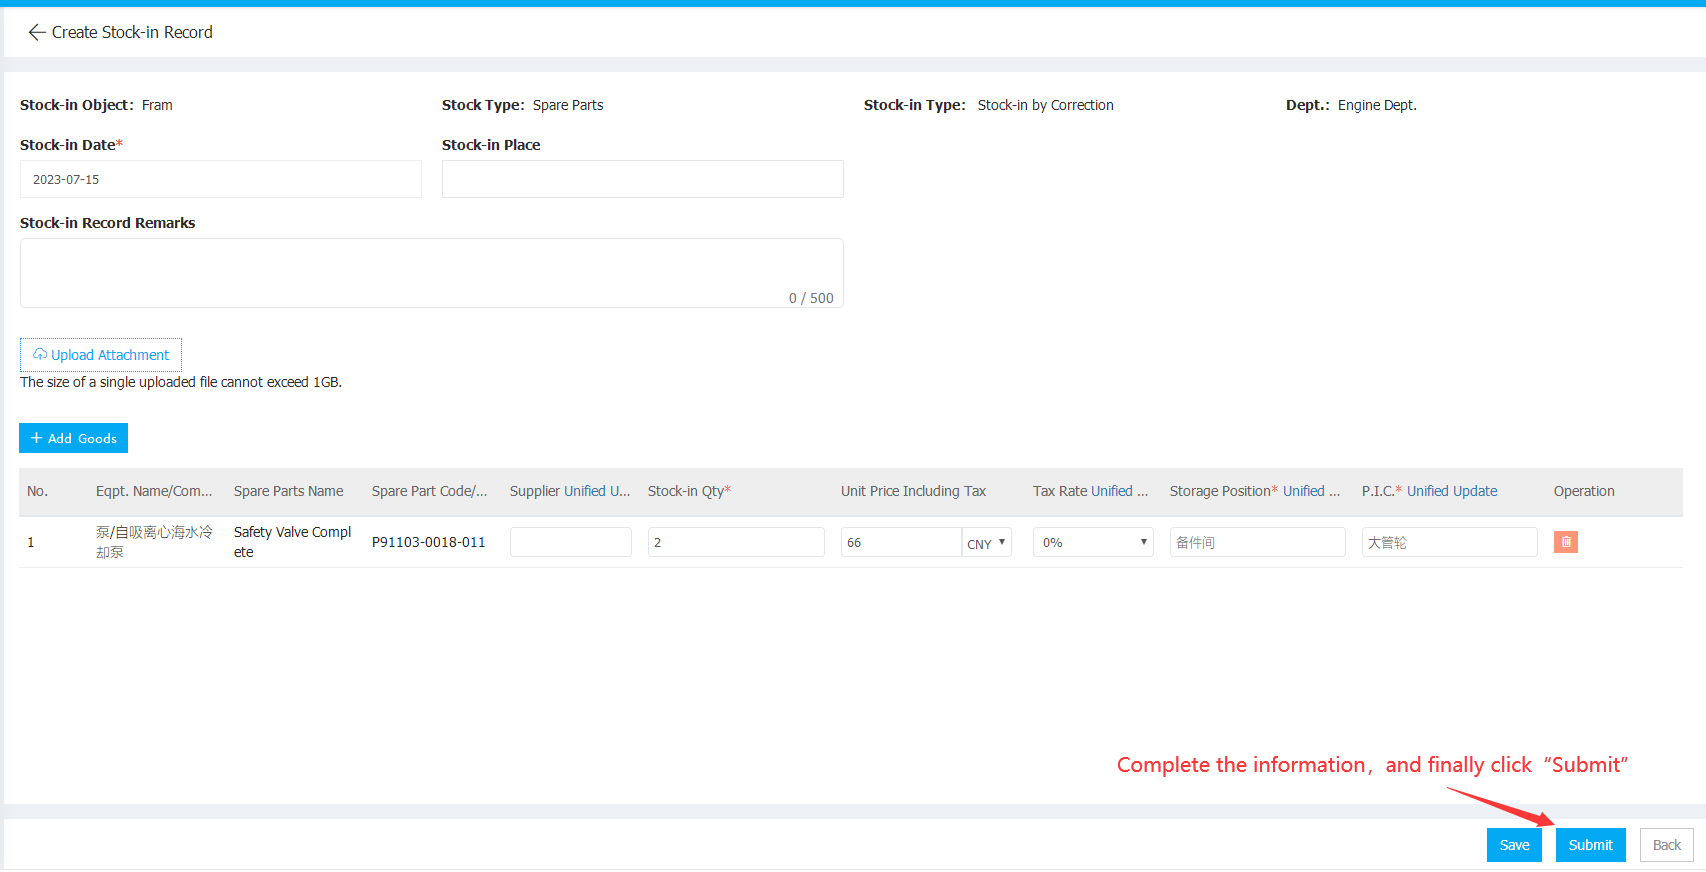Viewport: 1706px width, 872px height.
Task: Click the Submit button
Action: [x=1590, y=845]
